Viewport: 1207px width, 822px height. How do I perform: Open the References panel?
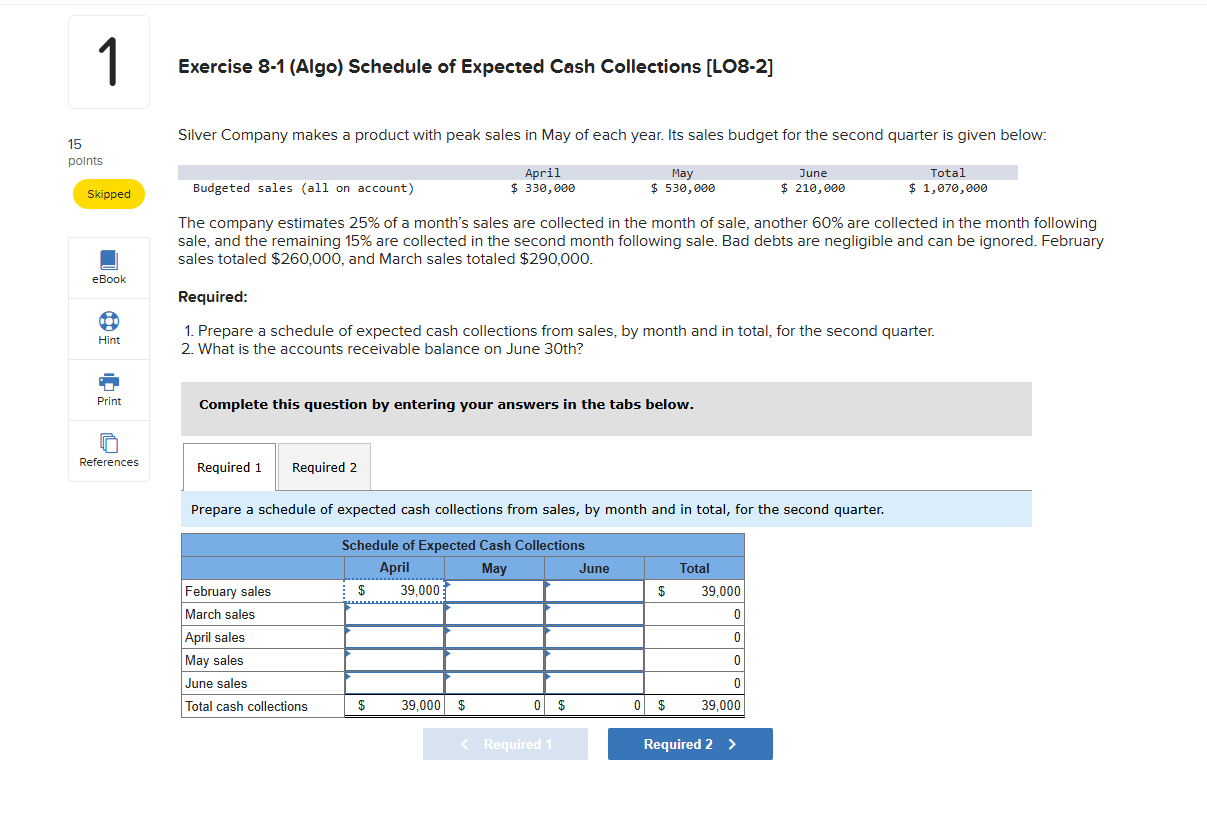[108, 451]
